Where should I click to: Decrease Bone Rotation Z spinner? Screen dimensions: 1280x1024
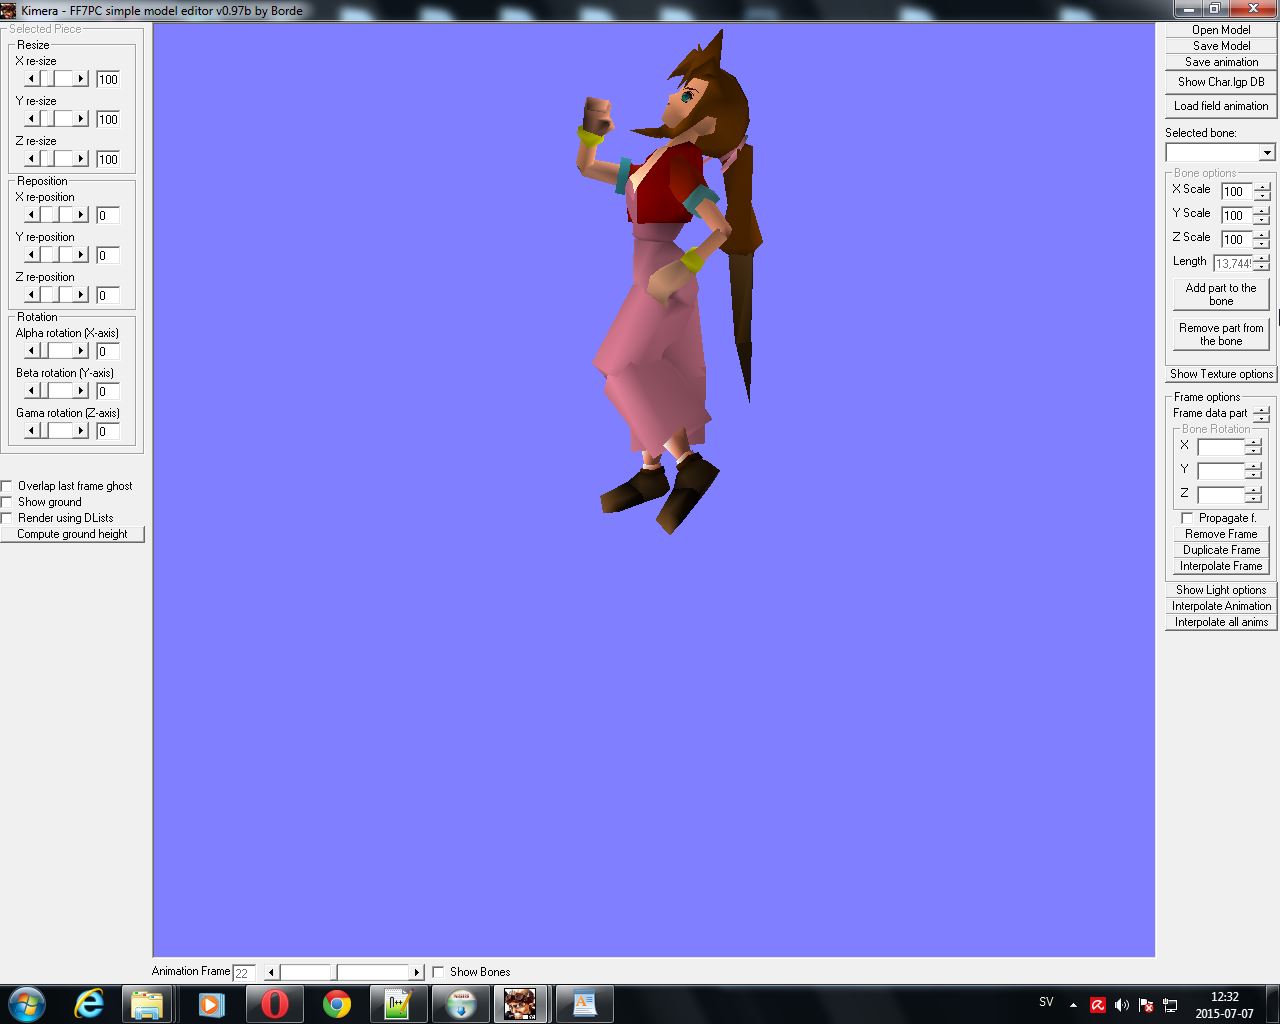pyautogui.click(x=1253, y=500)
